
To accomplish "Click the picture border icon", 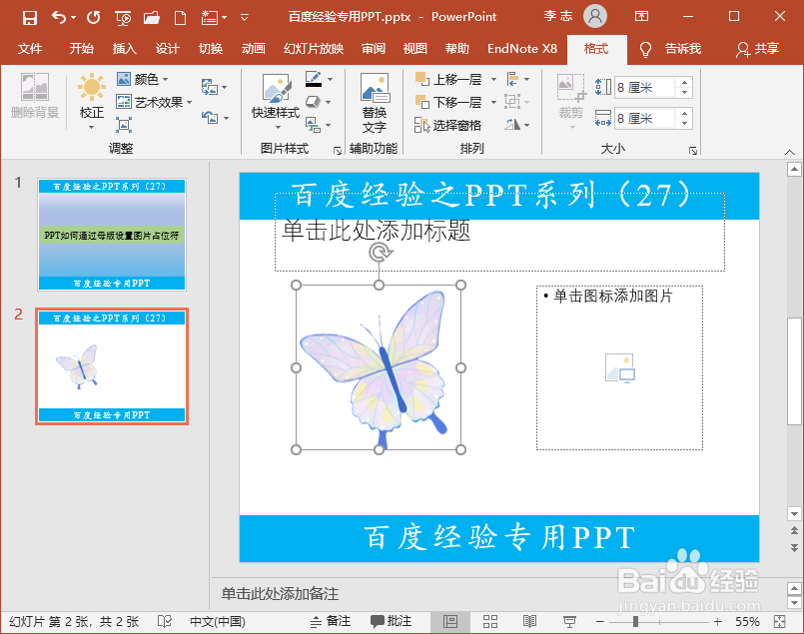I will (313, 79).
